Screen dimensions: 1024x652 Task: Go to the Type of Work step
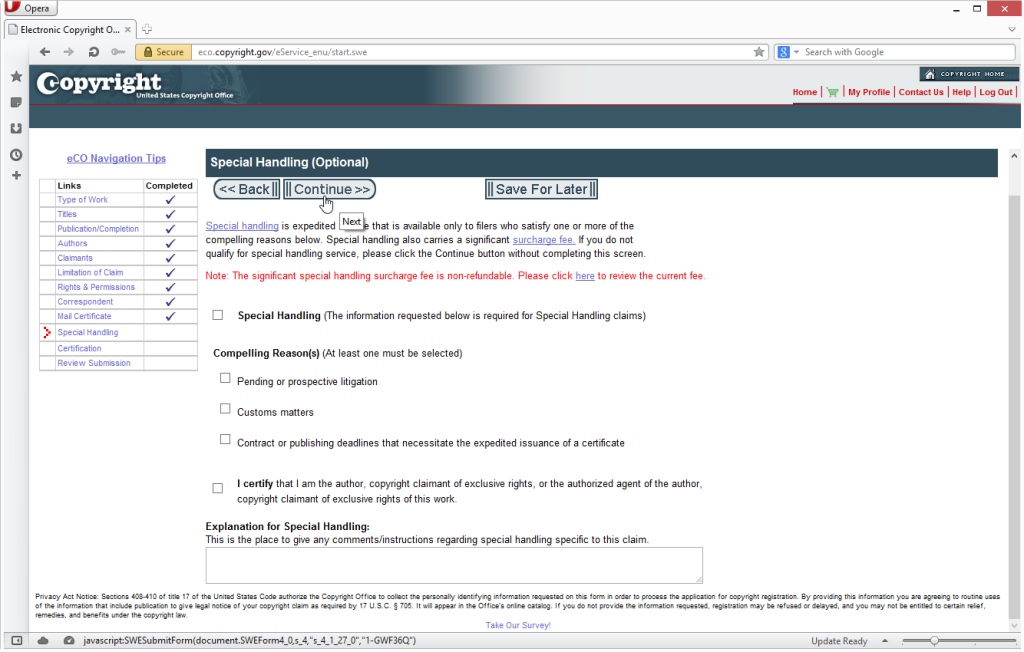[x=82, y=200]
